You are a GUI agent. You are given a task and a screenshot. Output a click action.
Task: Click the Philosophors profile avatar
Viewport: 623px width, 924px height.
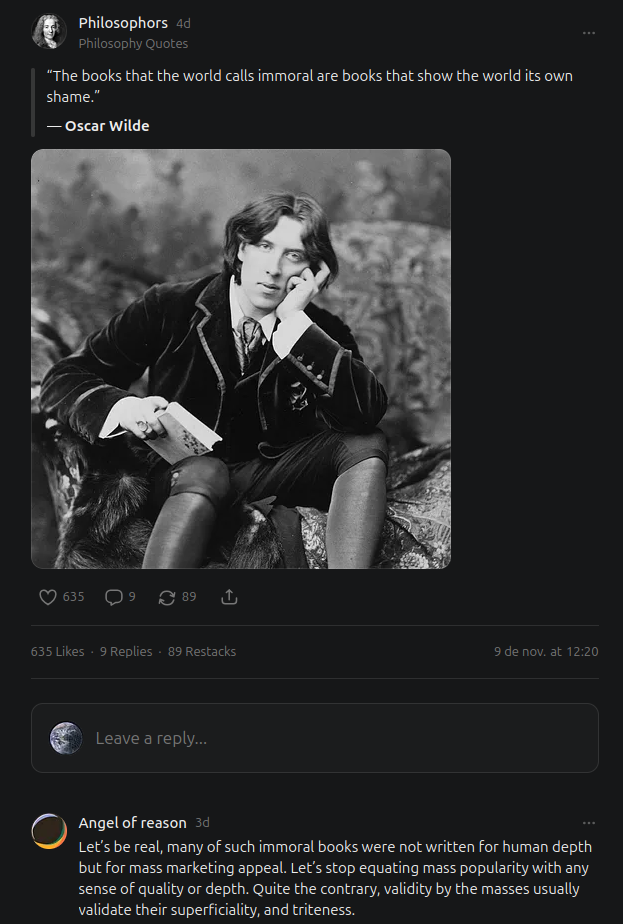coord(49,32)
